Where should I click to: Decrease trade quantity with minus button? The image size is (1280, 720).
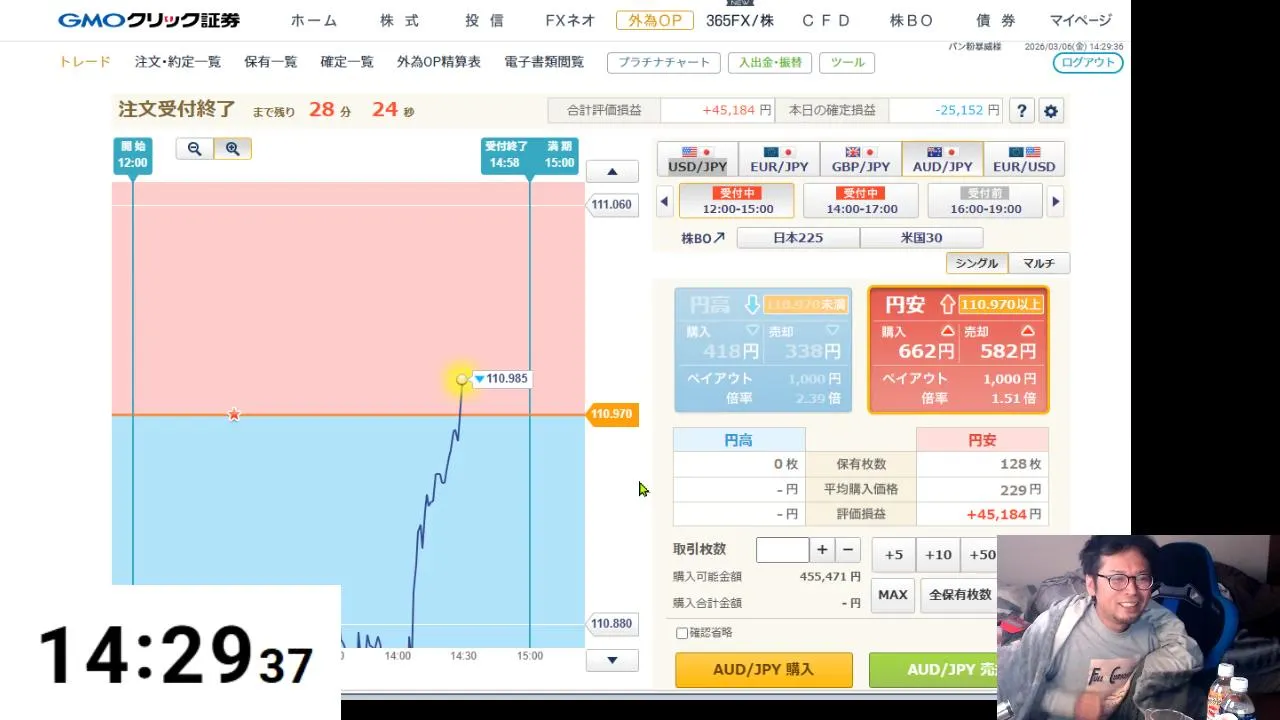(848, 549)
